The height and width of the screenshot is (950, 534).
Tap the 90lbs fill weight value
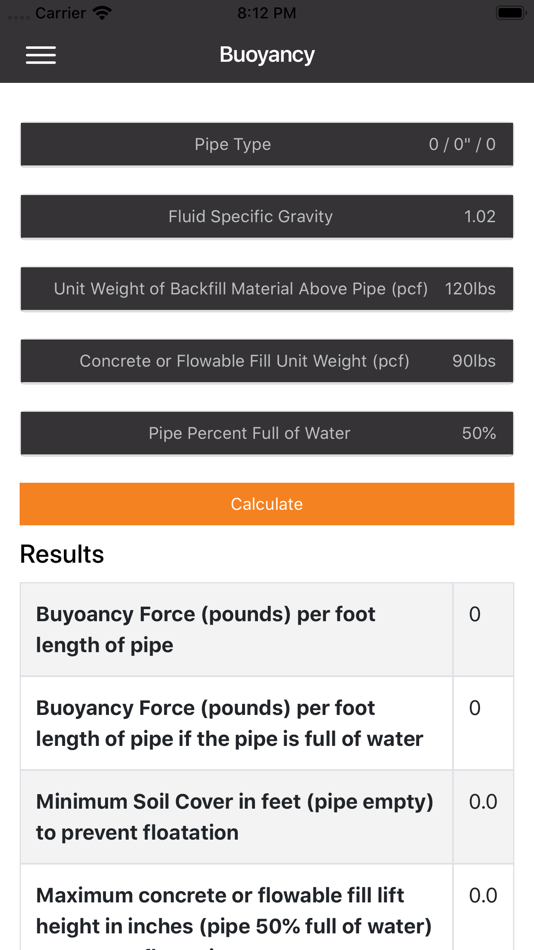pos(474,361)
